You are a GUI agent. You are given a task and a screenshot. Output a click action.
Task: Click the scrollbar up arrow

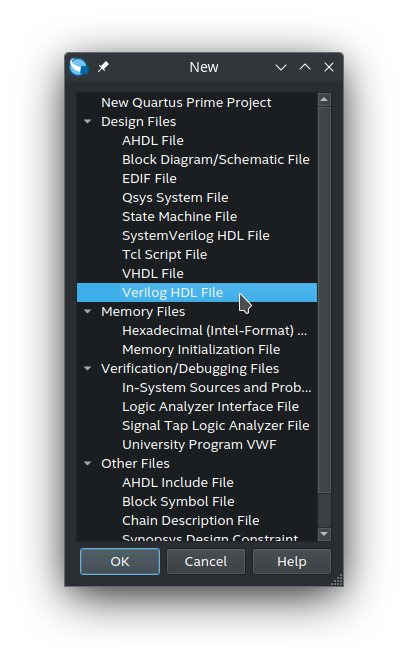[x=324, y=100]
